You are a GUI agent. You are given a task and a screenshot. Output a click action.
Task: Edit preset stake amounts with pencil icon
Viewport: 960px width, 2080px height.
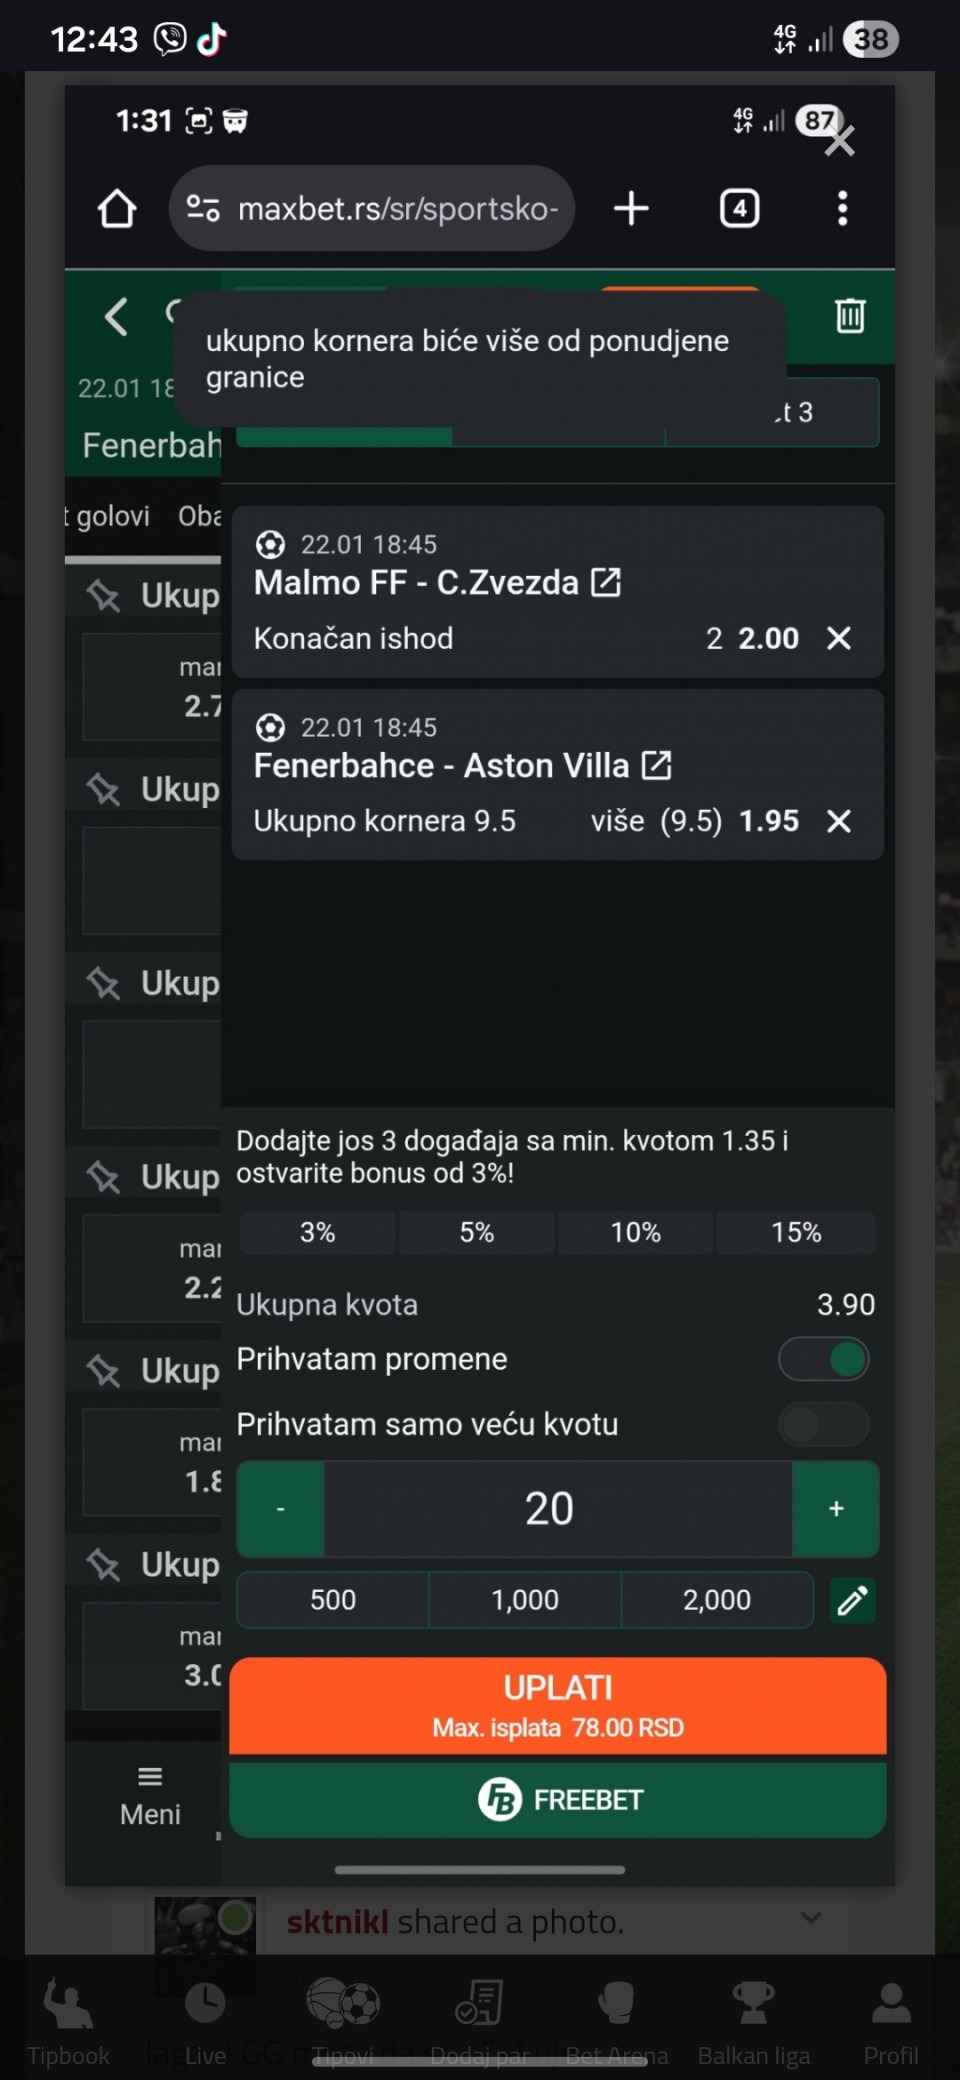[852, 1600]
